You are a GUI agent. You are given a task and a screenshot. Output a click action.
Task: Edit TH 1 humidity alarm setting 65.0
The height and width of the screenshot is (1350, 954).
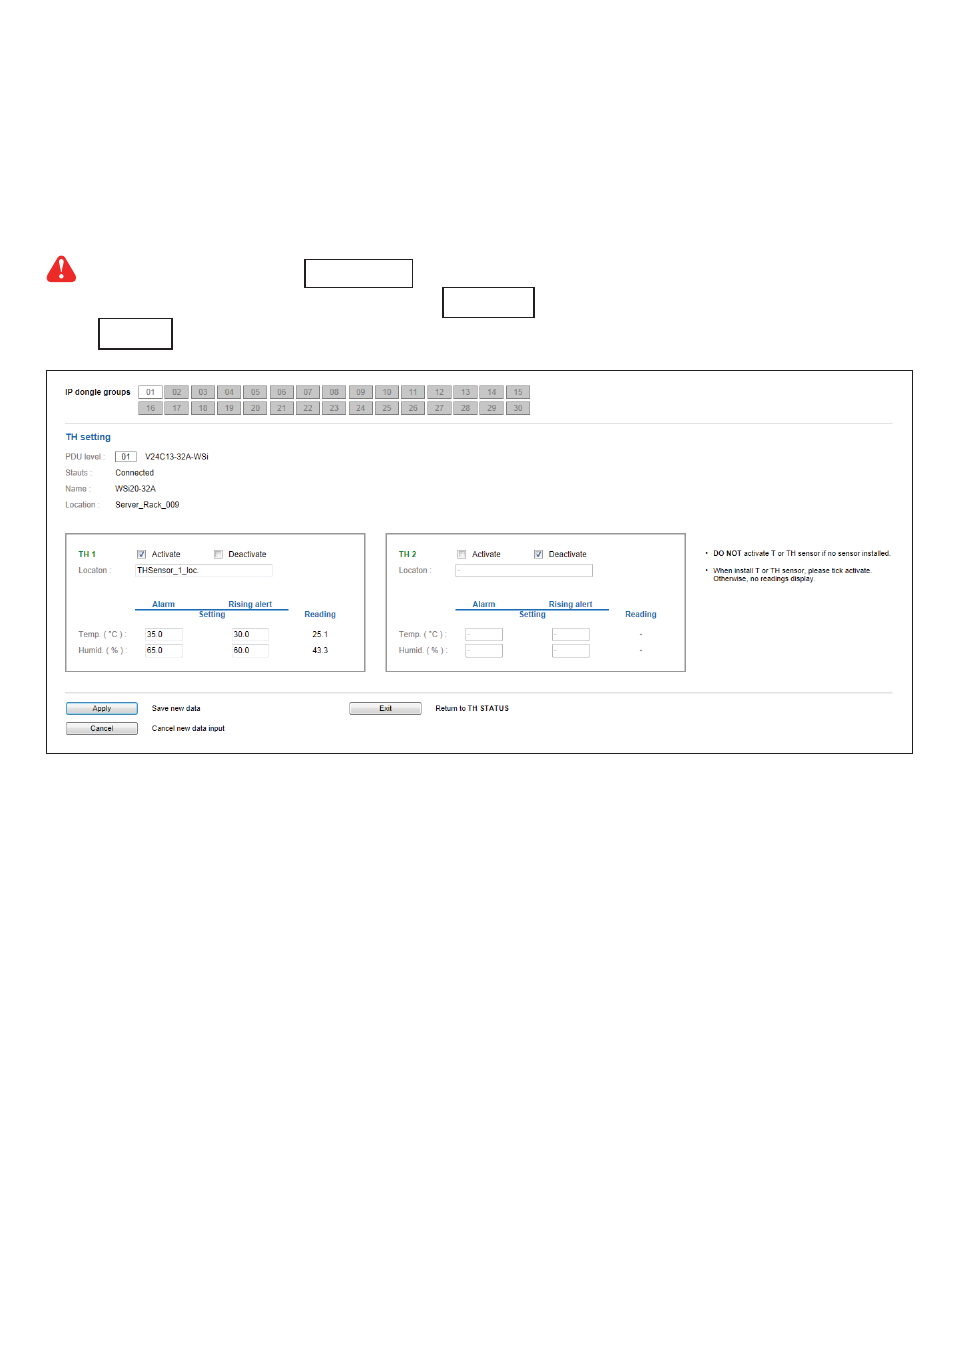click(x=164, y=650)
